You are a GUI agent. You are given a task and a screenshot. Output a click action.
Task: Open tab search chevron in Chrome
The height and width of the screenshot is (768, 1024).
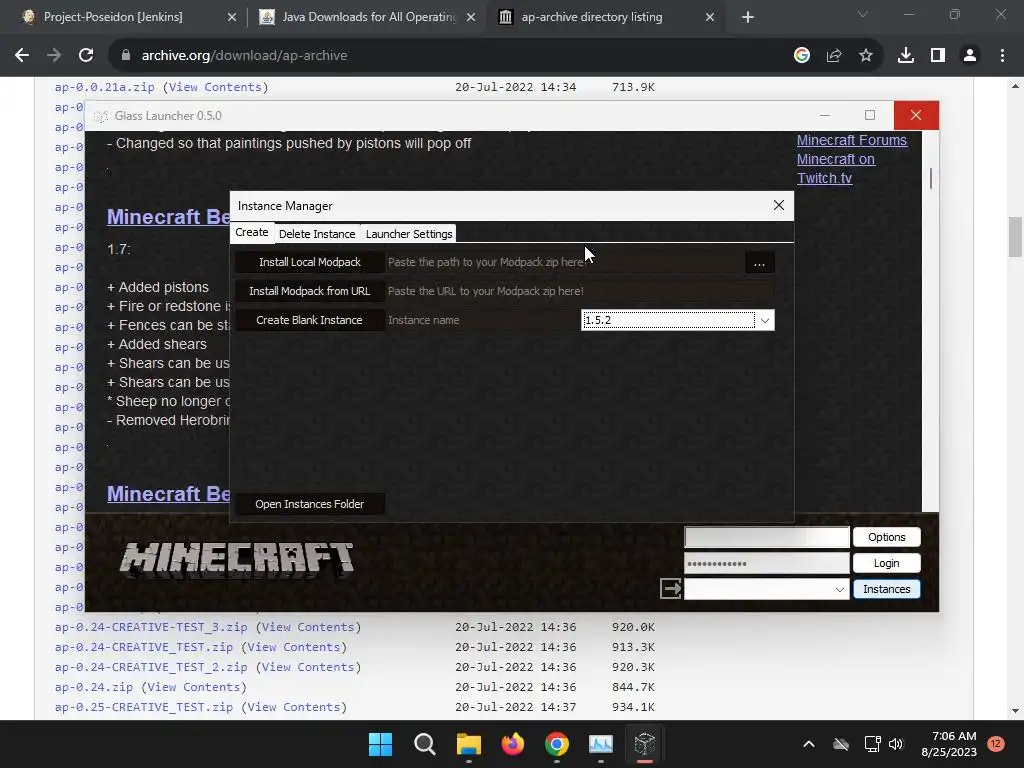coord(863,14)
